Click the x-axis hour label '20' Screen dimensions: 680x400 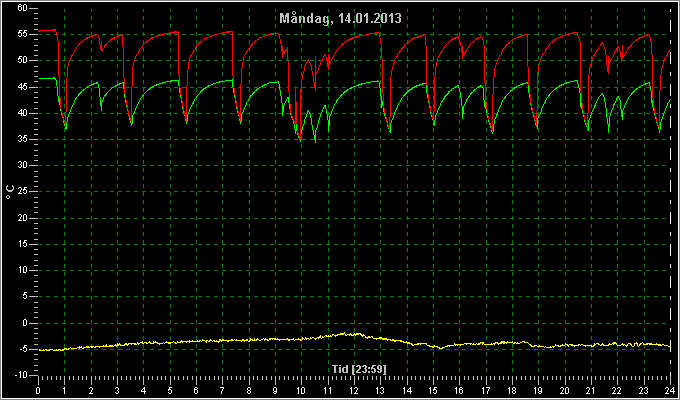565,390
